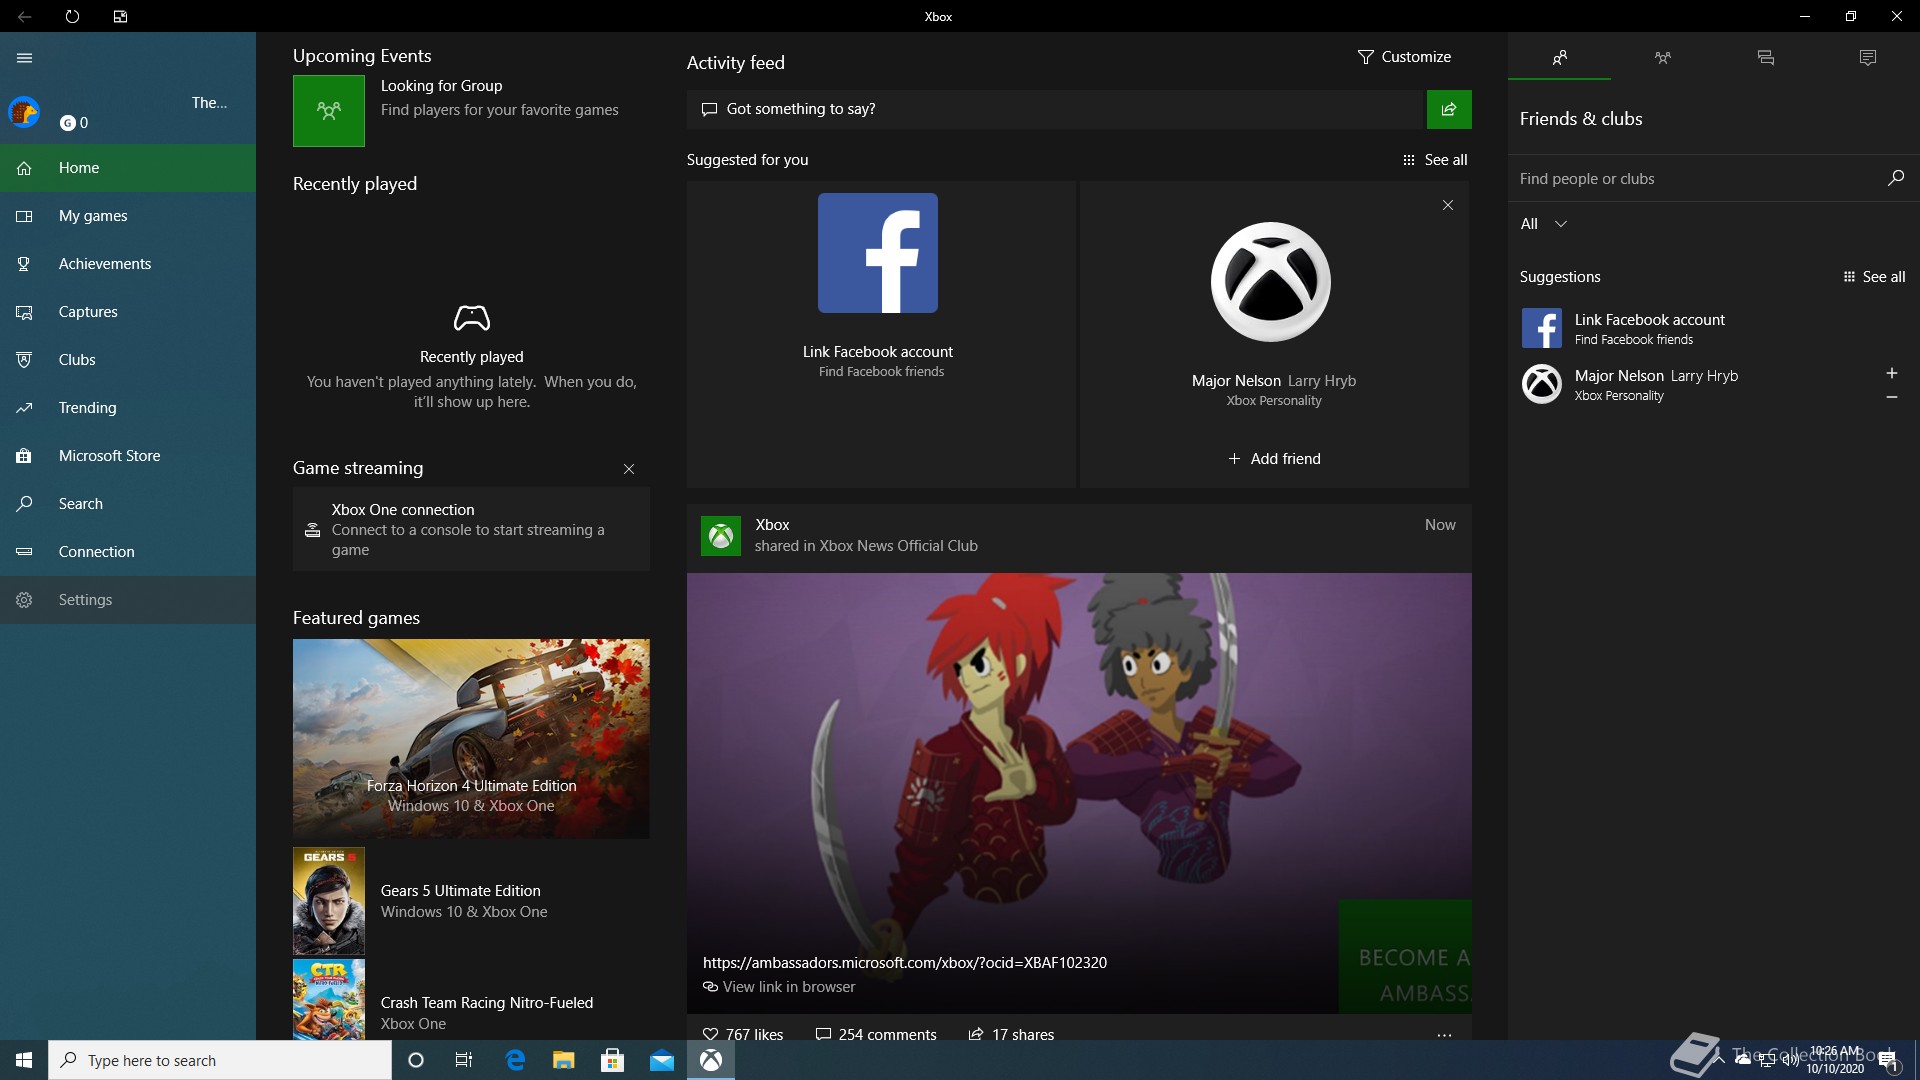Open Xbox News Official Club post header

1079,536
